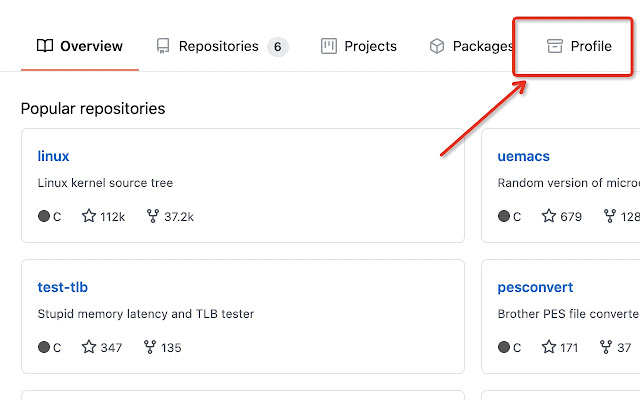Open the uemacs repository link

pos(523,156)
